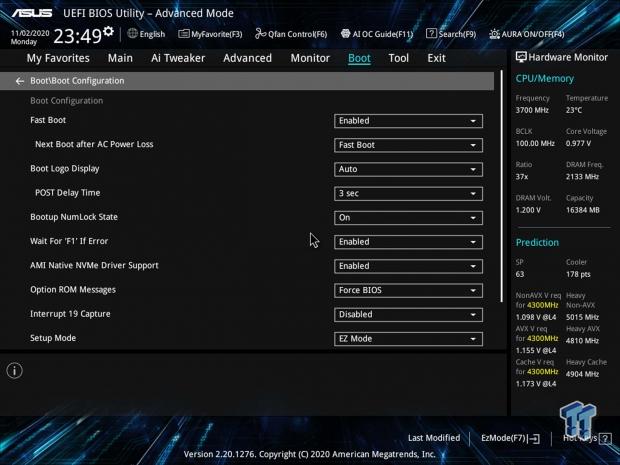Select the Bootup NumLock State label
Screen dimensions: 620x465
[74, 217]
